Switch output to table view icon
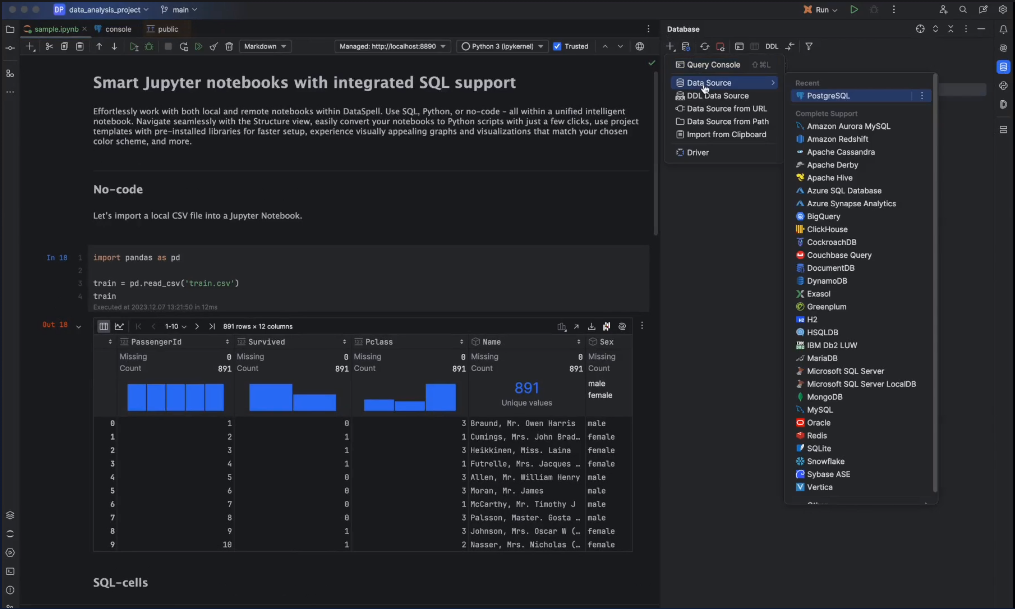1015x609 pixels. pyautogui.click(x=104, y=327)
